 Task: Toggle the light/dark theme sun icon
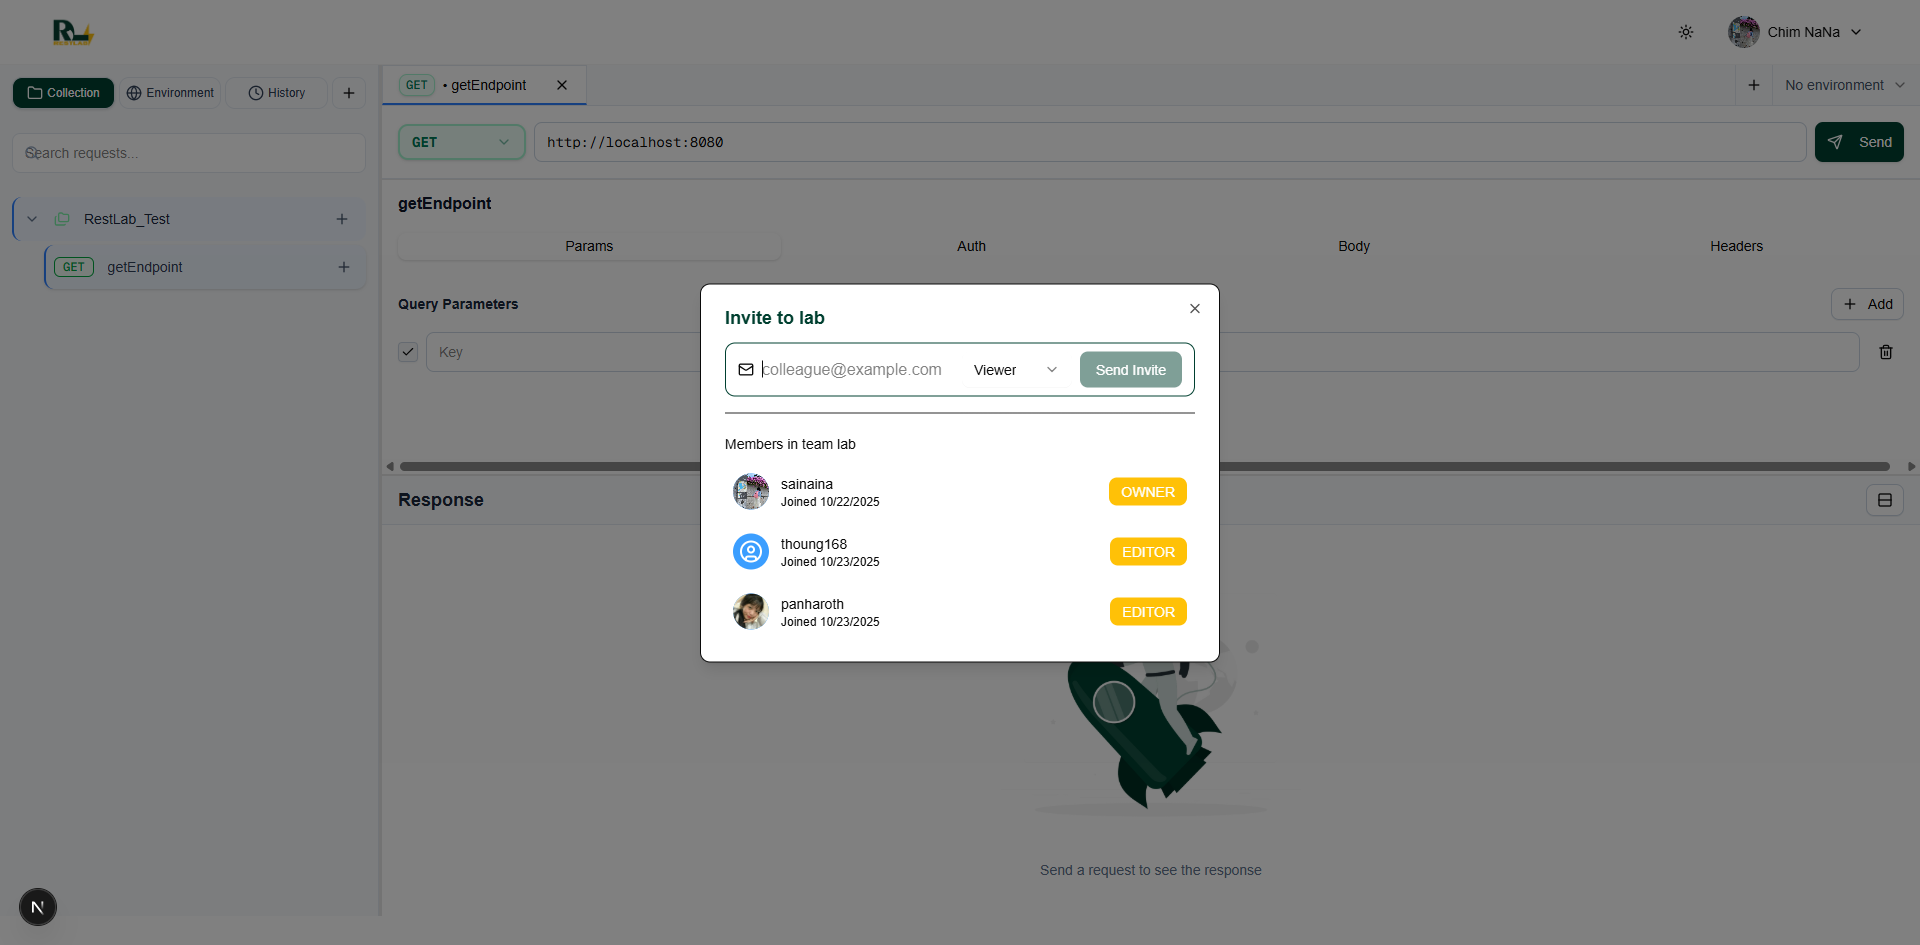1686,32
